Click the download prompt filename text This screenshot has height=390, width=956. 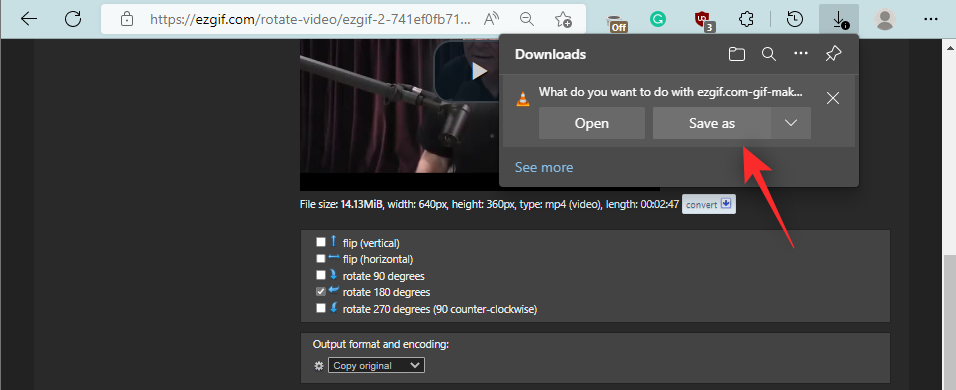pyautogui.click(x=671, y=92)
